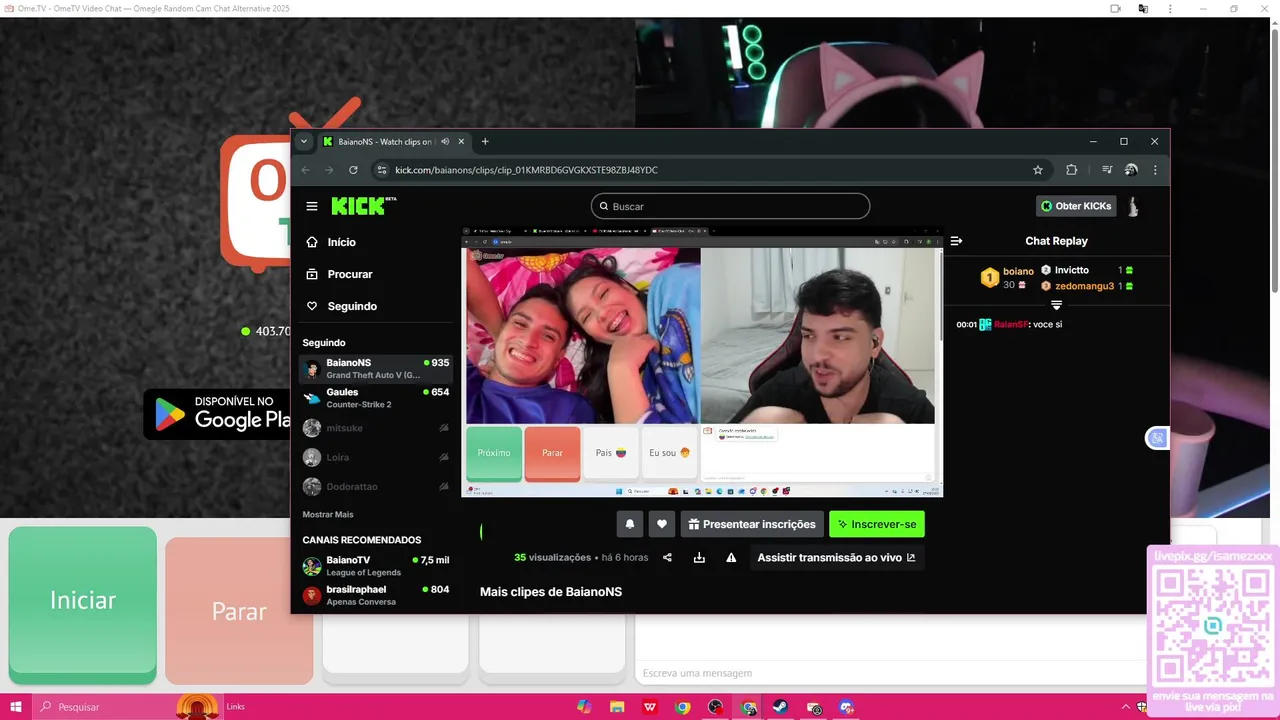Image resolution: width=1280 pixels, height=720 pixels.
Task: Click Parar button in OmeTV window
Action: tap(239, 611)
